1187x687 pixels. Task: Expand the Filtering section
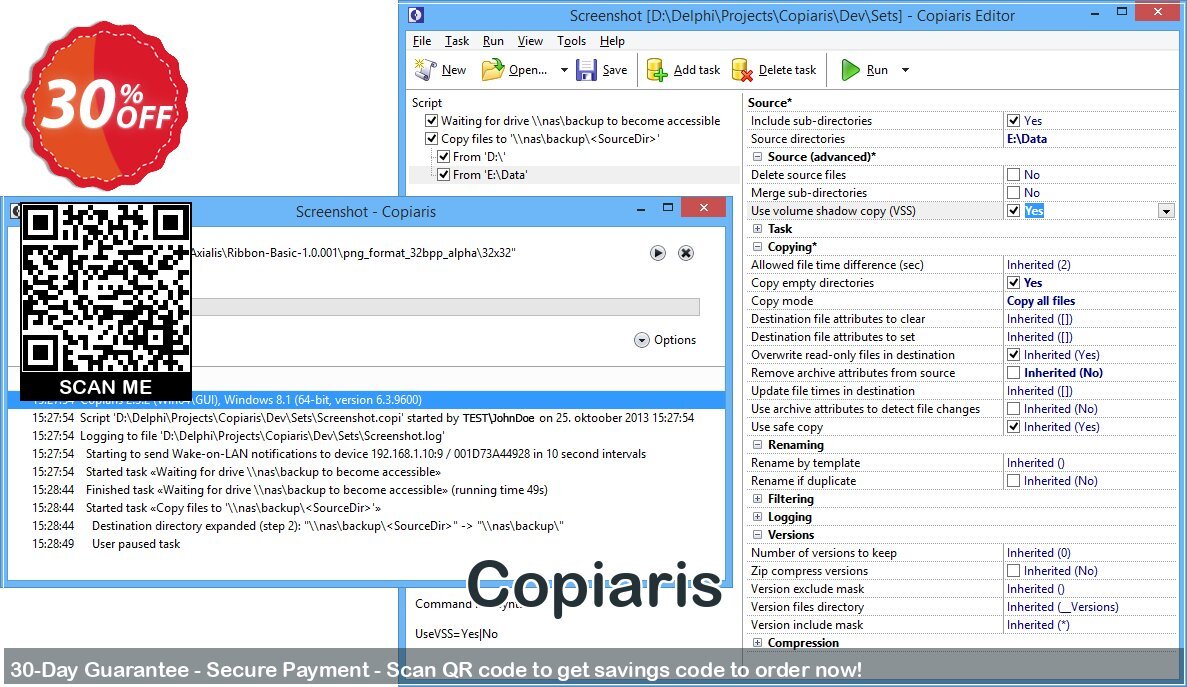click(x=757, y=499)
